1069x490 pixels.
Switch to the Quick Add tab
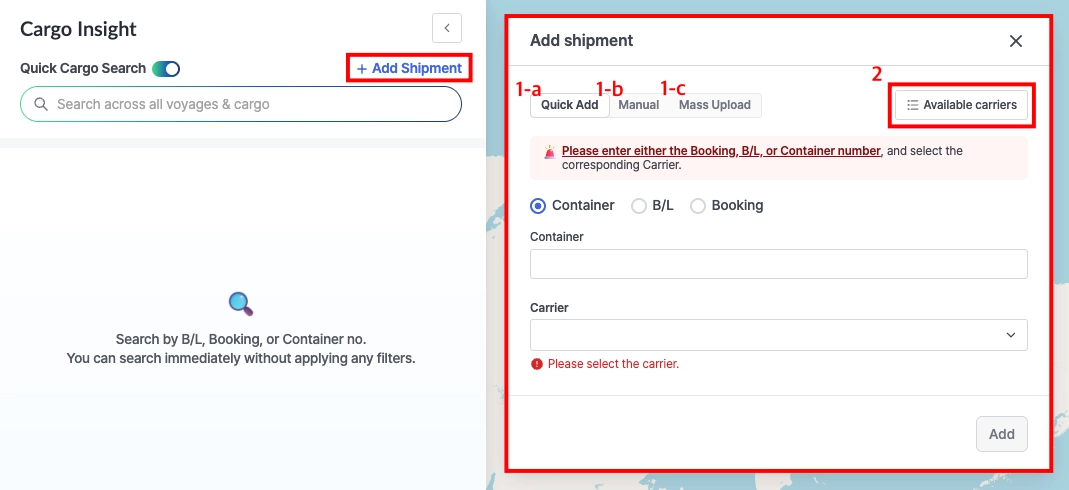(569, 105)
